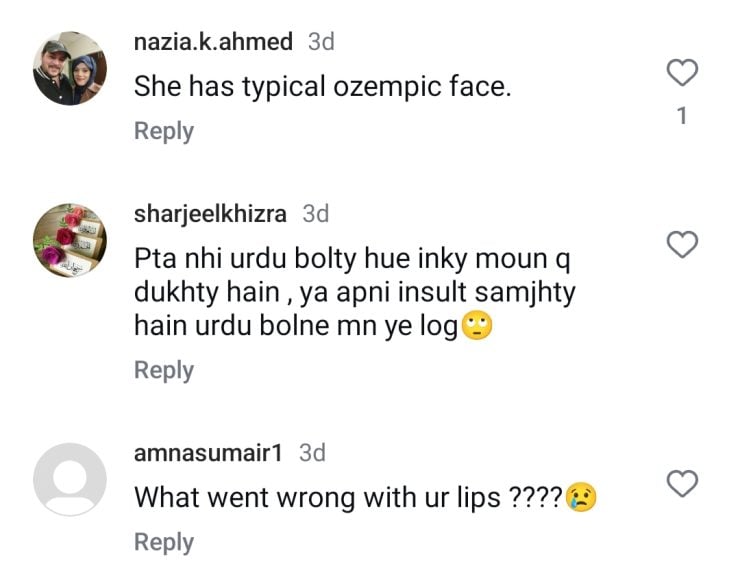
Task: Like nazia.k.ahmed's comment with the heart
Action: (x=682, y=73)
